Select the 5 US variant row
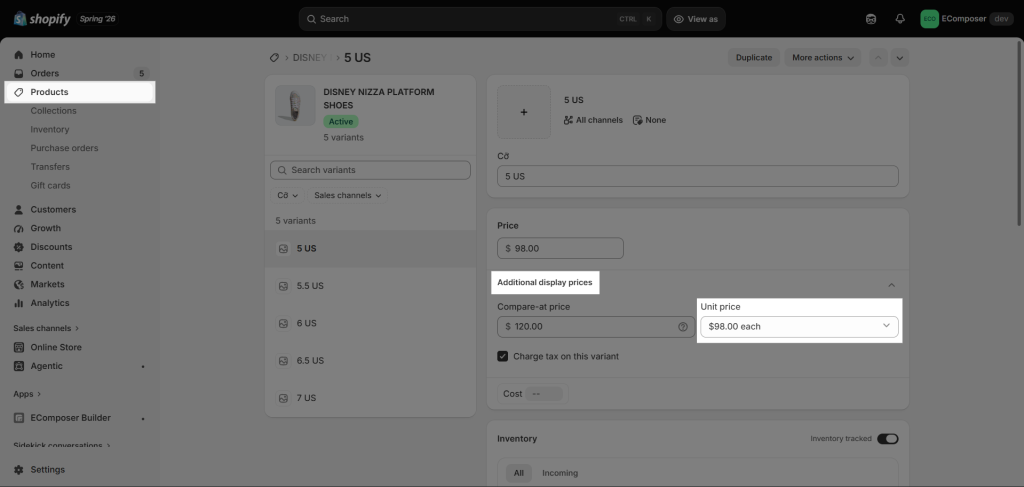1024x487 pixels. point(370,249)
